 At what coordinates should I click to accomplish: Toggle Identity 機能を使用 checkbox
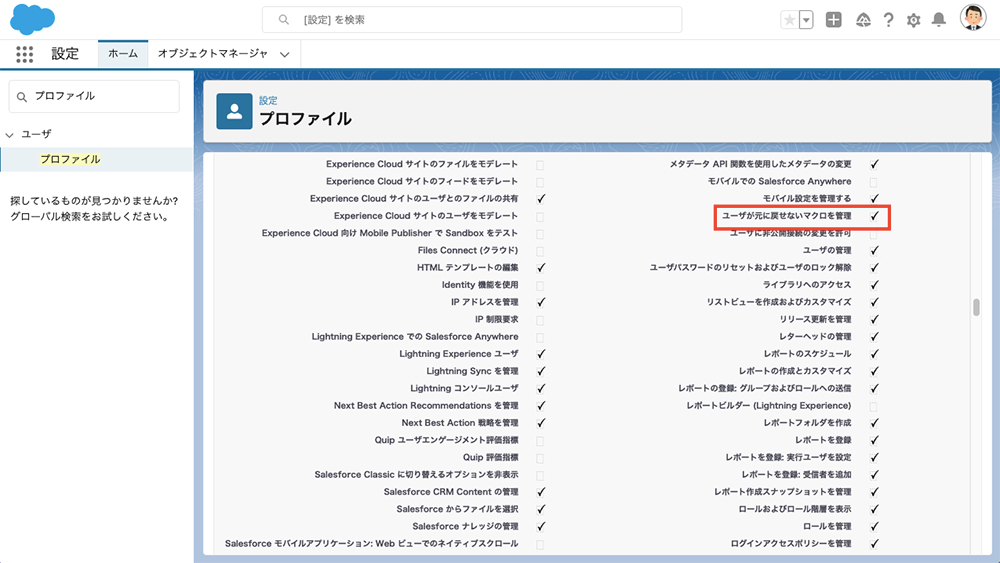coord(540,286)
